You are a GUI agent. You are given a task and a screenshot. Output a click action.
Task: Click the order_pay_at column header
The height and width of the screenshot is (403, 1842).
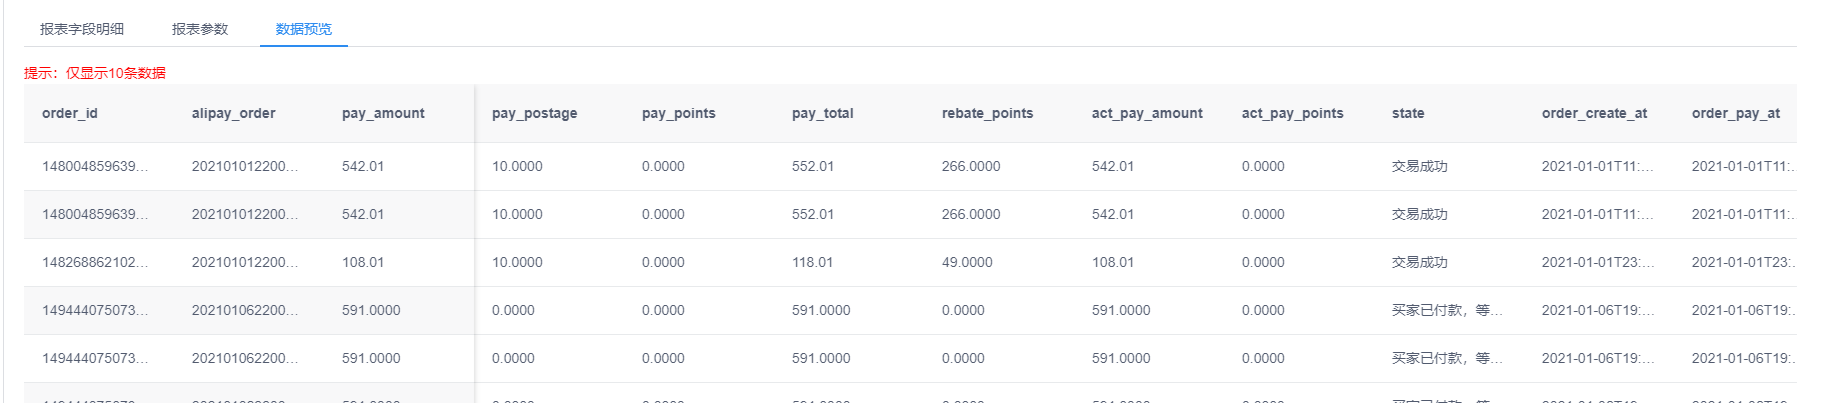[1735, 113]
